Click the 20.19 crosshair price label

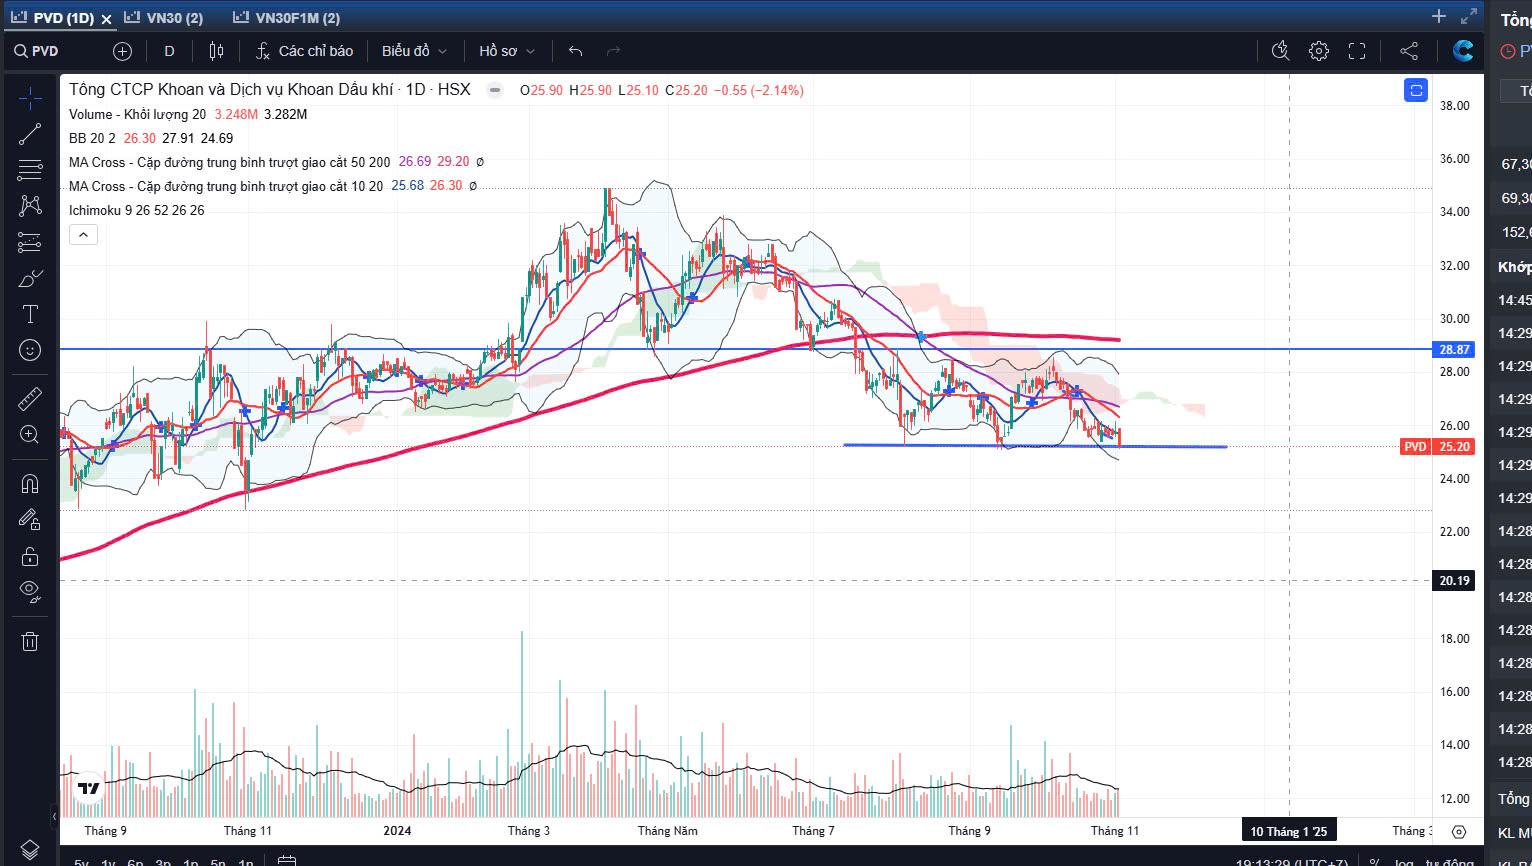[x=1454, y=581]
